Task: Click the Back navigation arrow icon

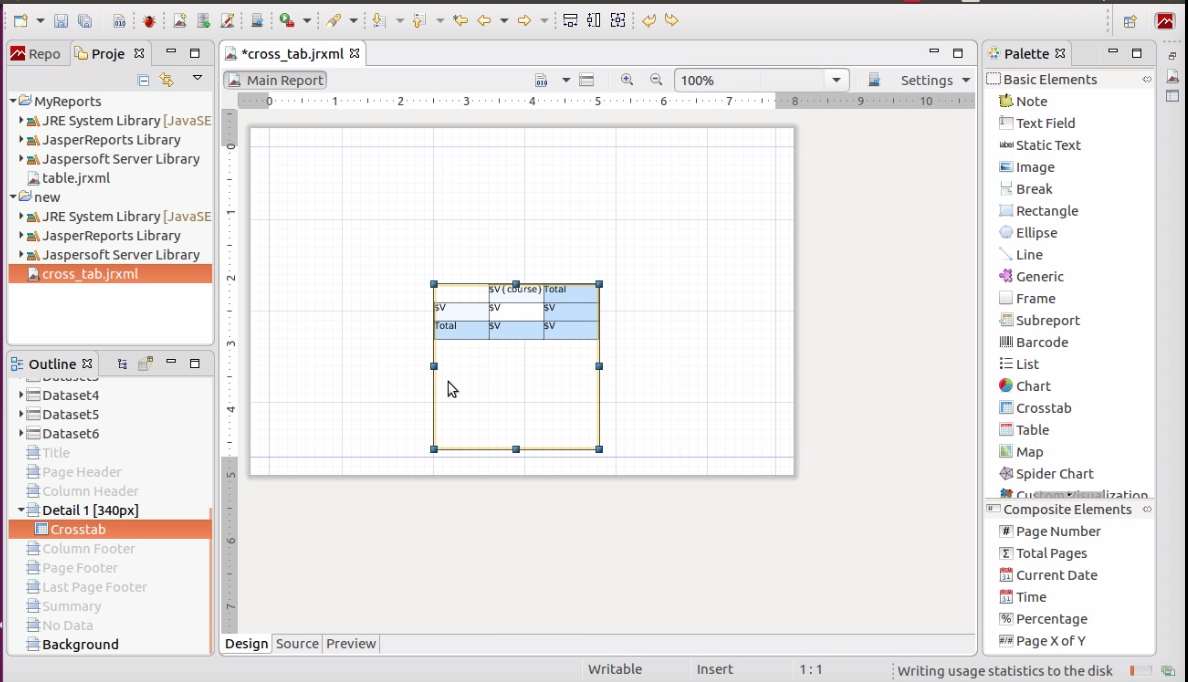Action: coord(484,21)
